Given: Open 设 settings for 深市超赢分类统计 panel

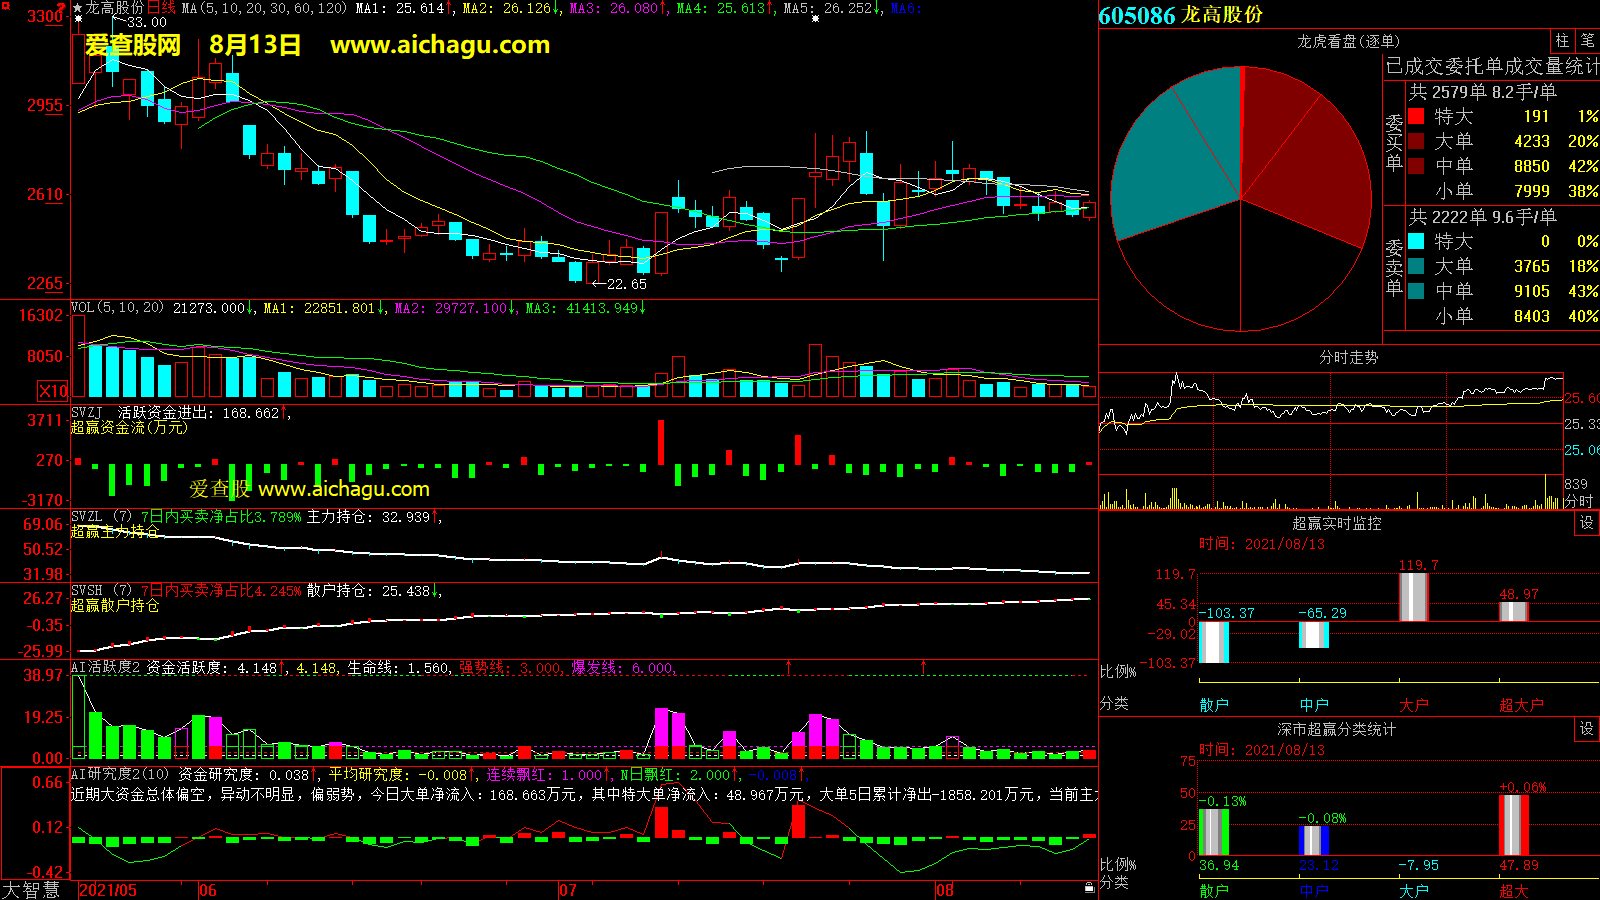Looking at the screenshot, I should point(1586,729).
